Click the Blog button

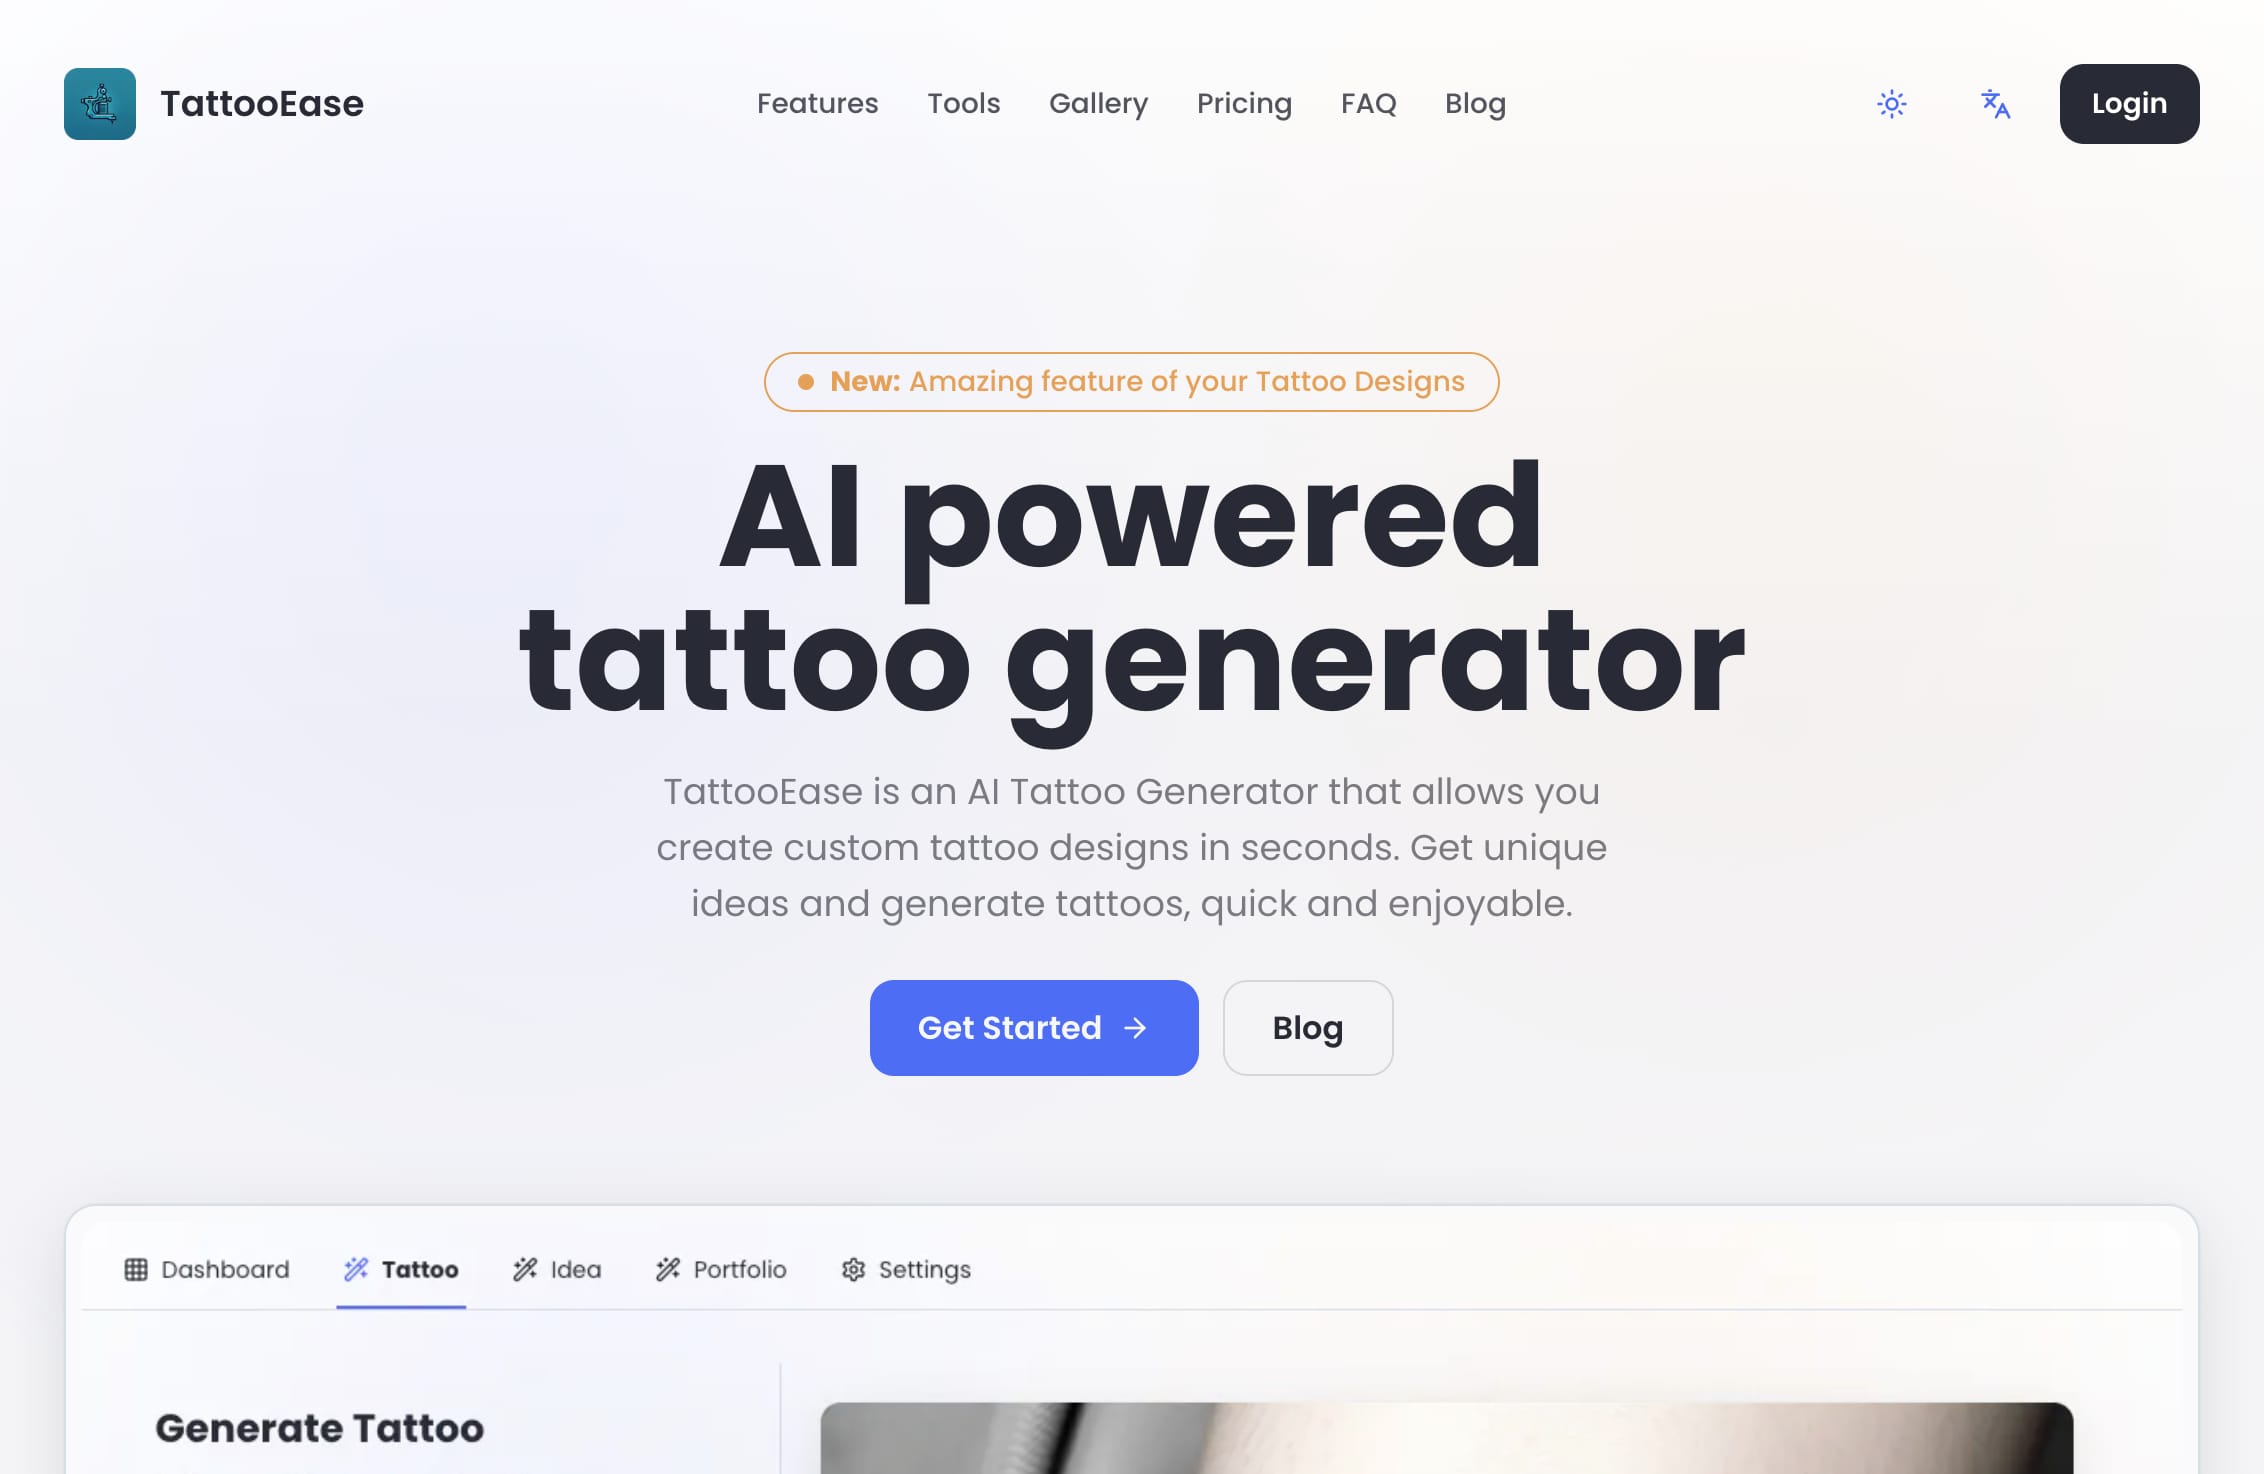(1305, 1027)
